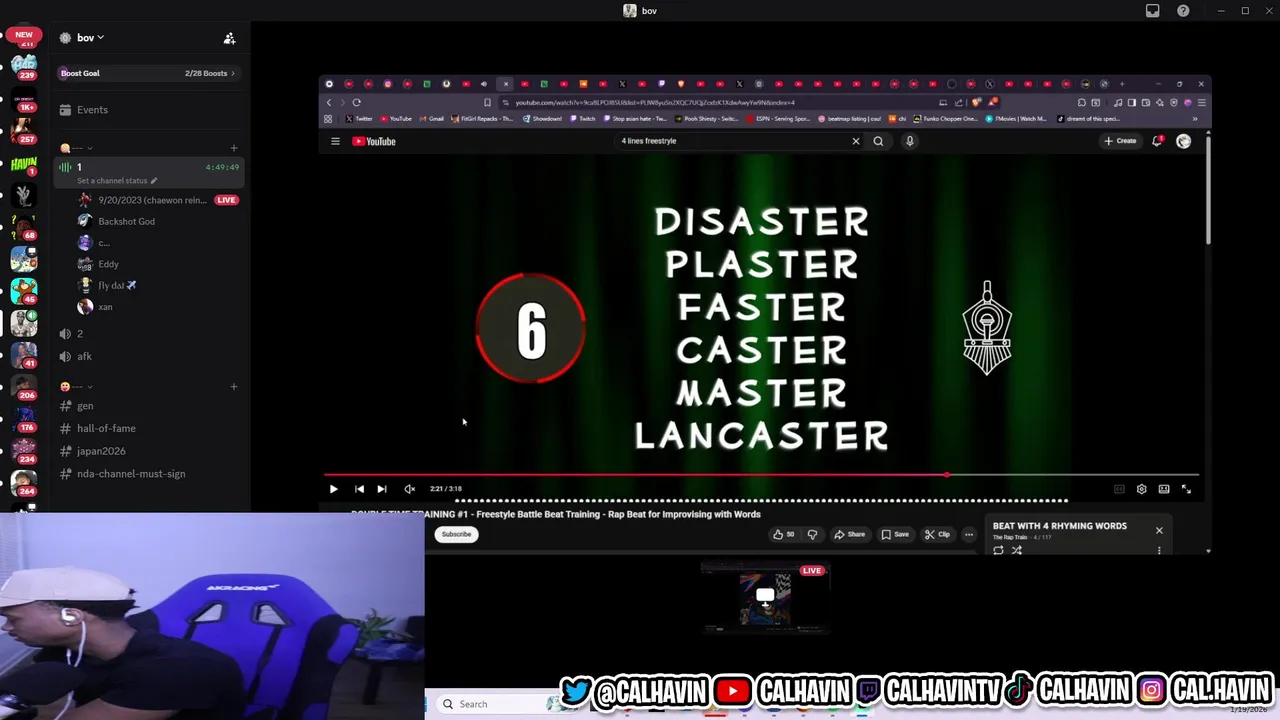Watch the LIVE stream of 9/20/2023 user

[x=227, y=200]
